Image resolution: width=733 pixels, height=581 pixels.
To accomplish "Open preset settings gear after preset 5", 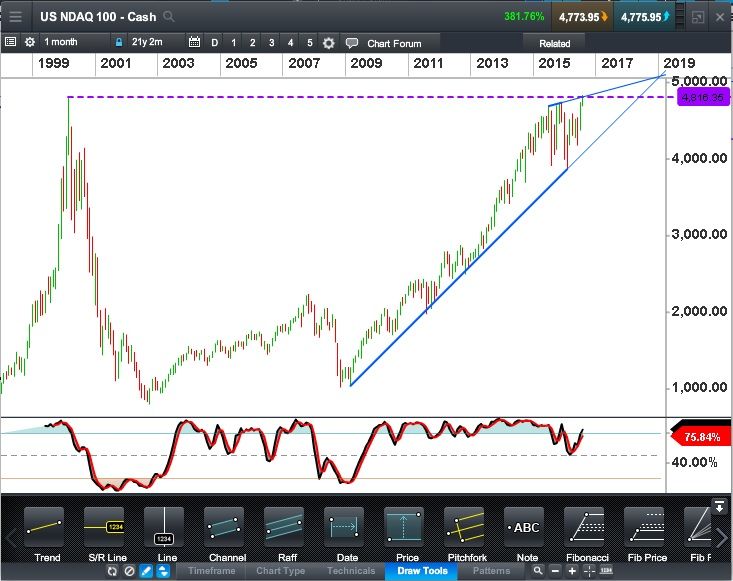I will pos(329,43).
